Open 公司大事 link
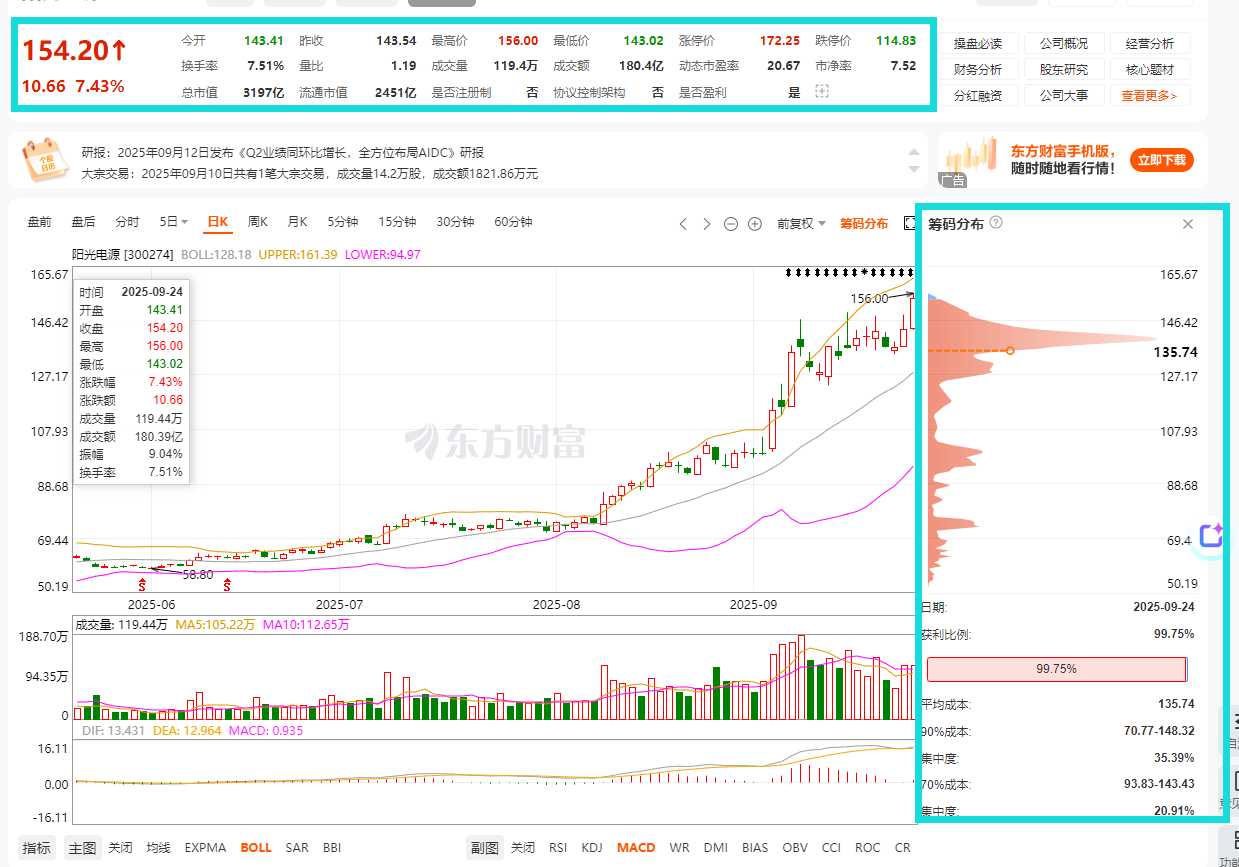 [x=1064, y=95]
